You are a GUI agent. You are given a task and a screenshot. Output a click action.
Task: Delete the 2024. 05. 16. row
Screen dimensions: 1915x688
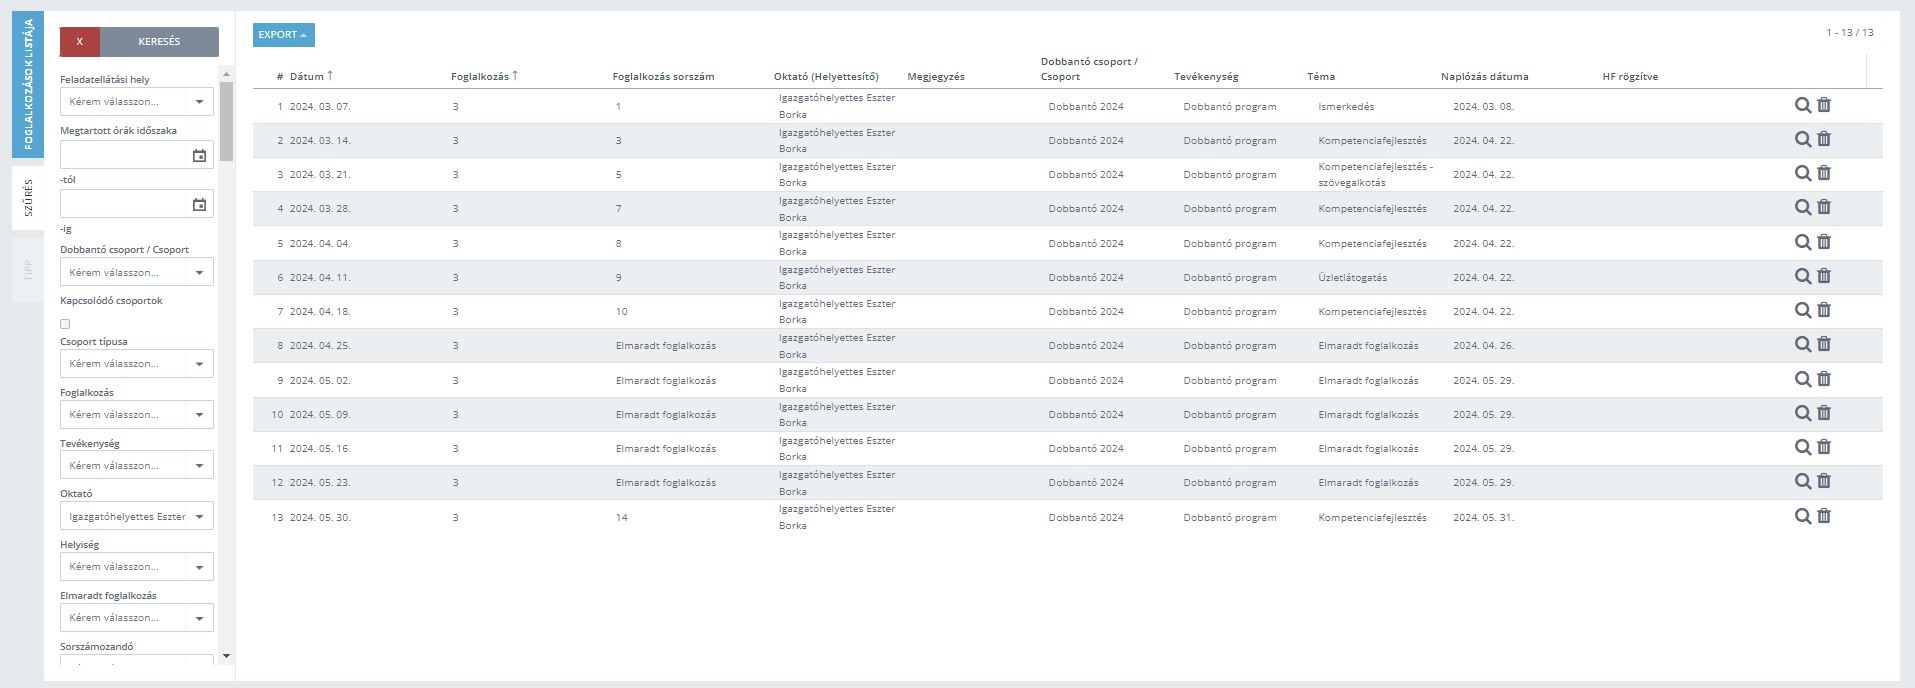click(1824, 447)
